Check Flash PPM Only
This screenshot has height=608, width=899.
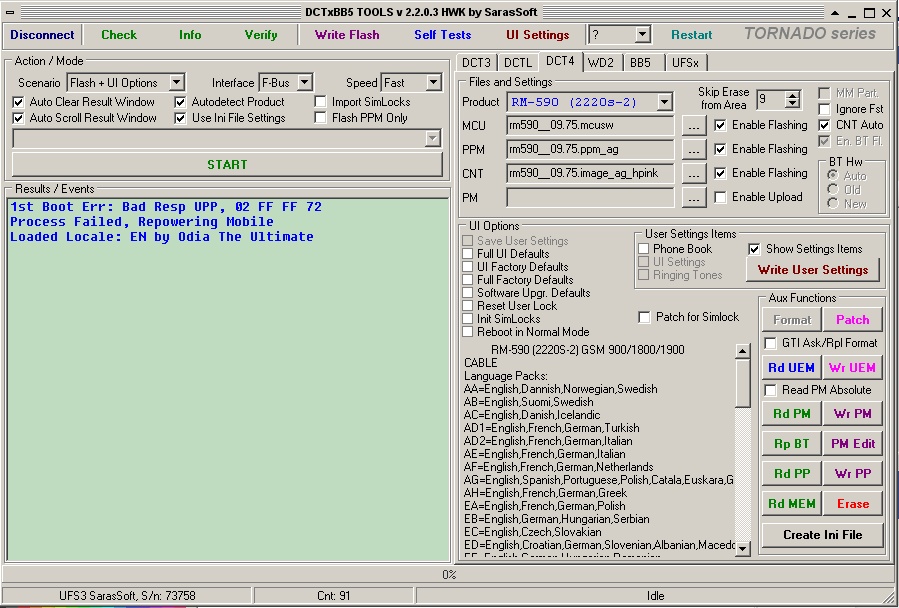point(320,118)
